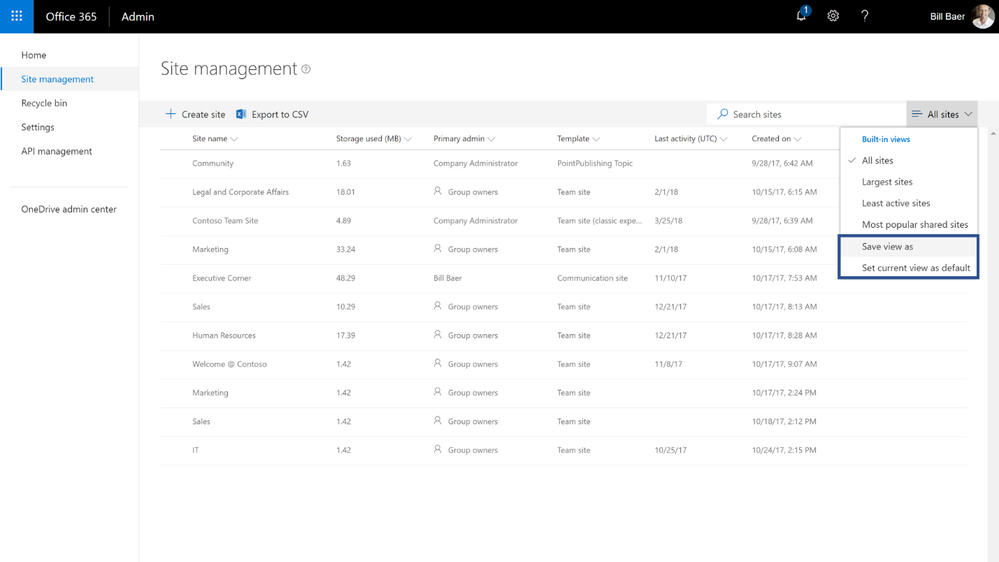The image size is (999, 562).
Task: Click the 10/24/17, 2:15 PM created date
Action: 784,450
